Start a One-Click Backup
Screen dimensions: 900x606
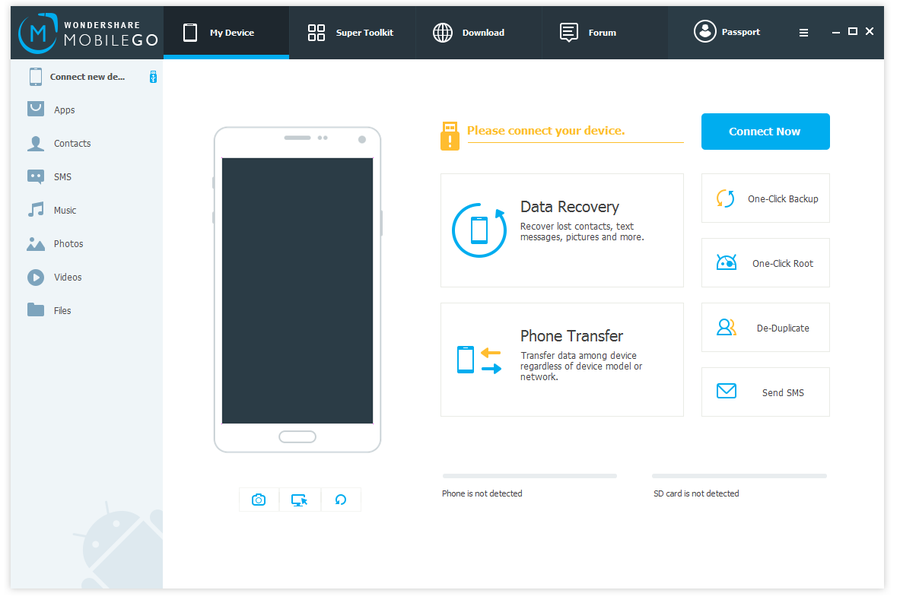[x=764, y=198]
